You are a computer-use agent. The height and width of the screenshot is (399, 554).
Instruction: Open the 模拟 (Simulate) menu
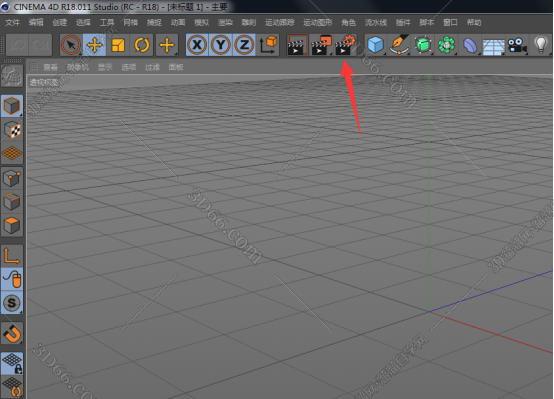click(201, 22)
